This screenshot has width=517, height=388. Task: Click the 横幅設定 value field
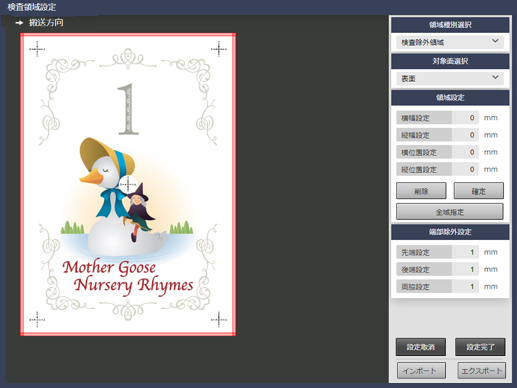click(x=465, y=118)
